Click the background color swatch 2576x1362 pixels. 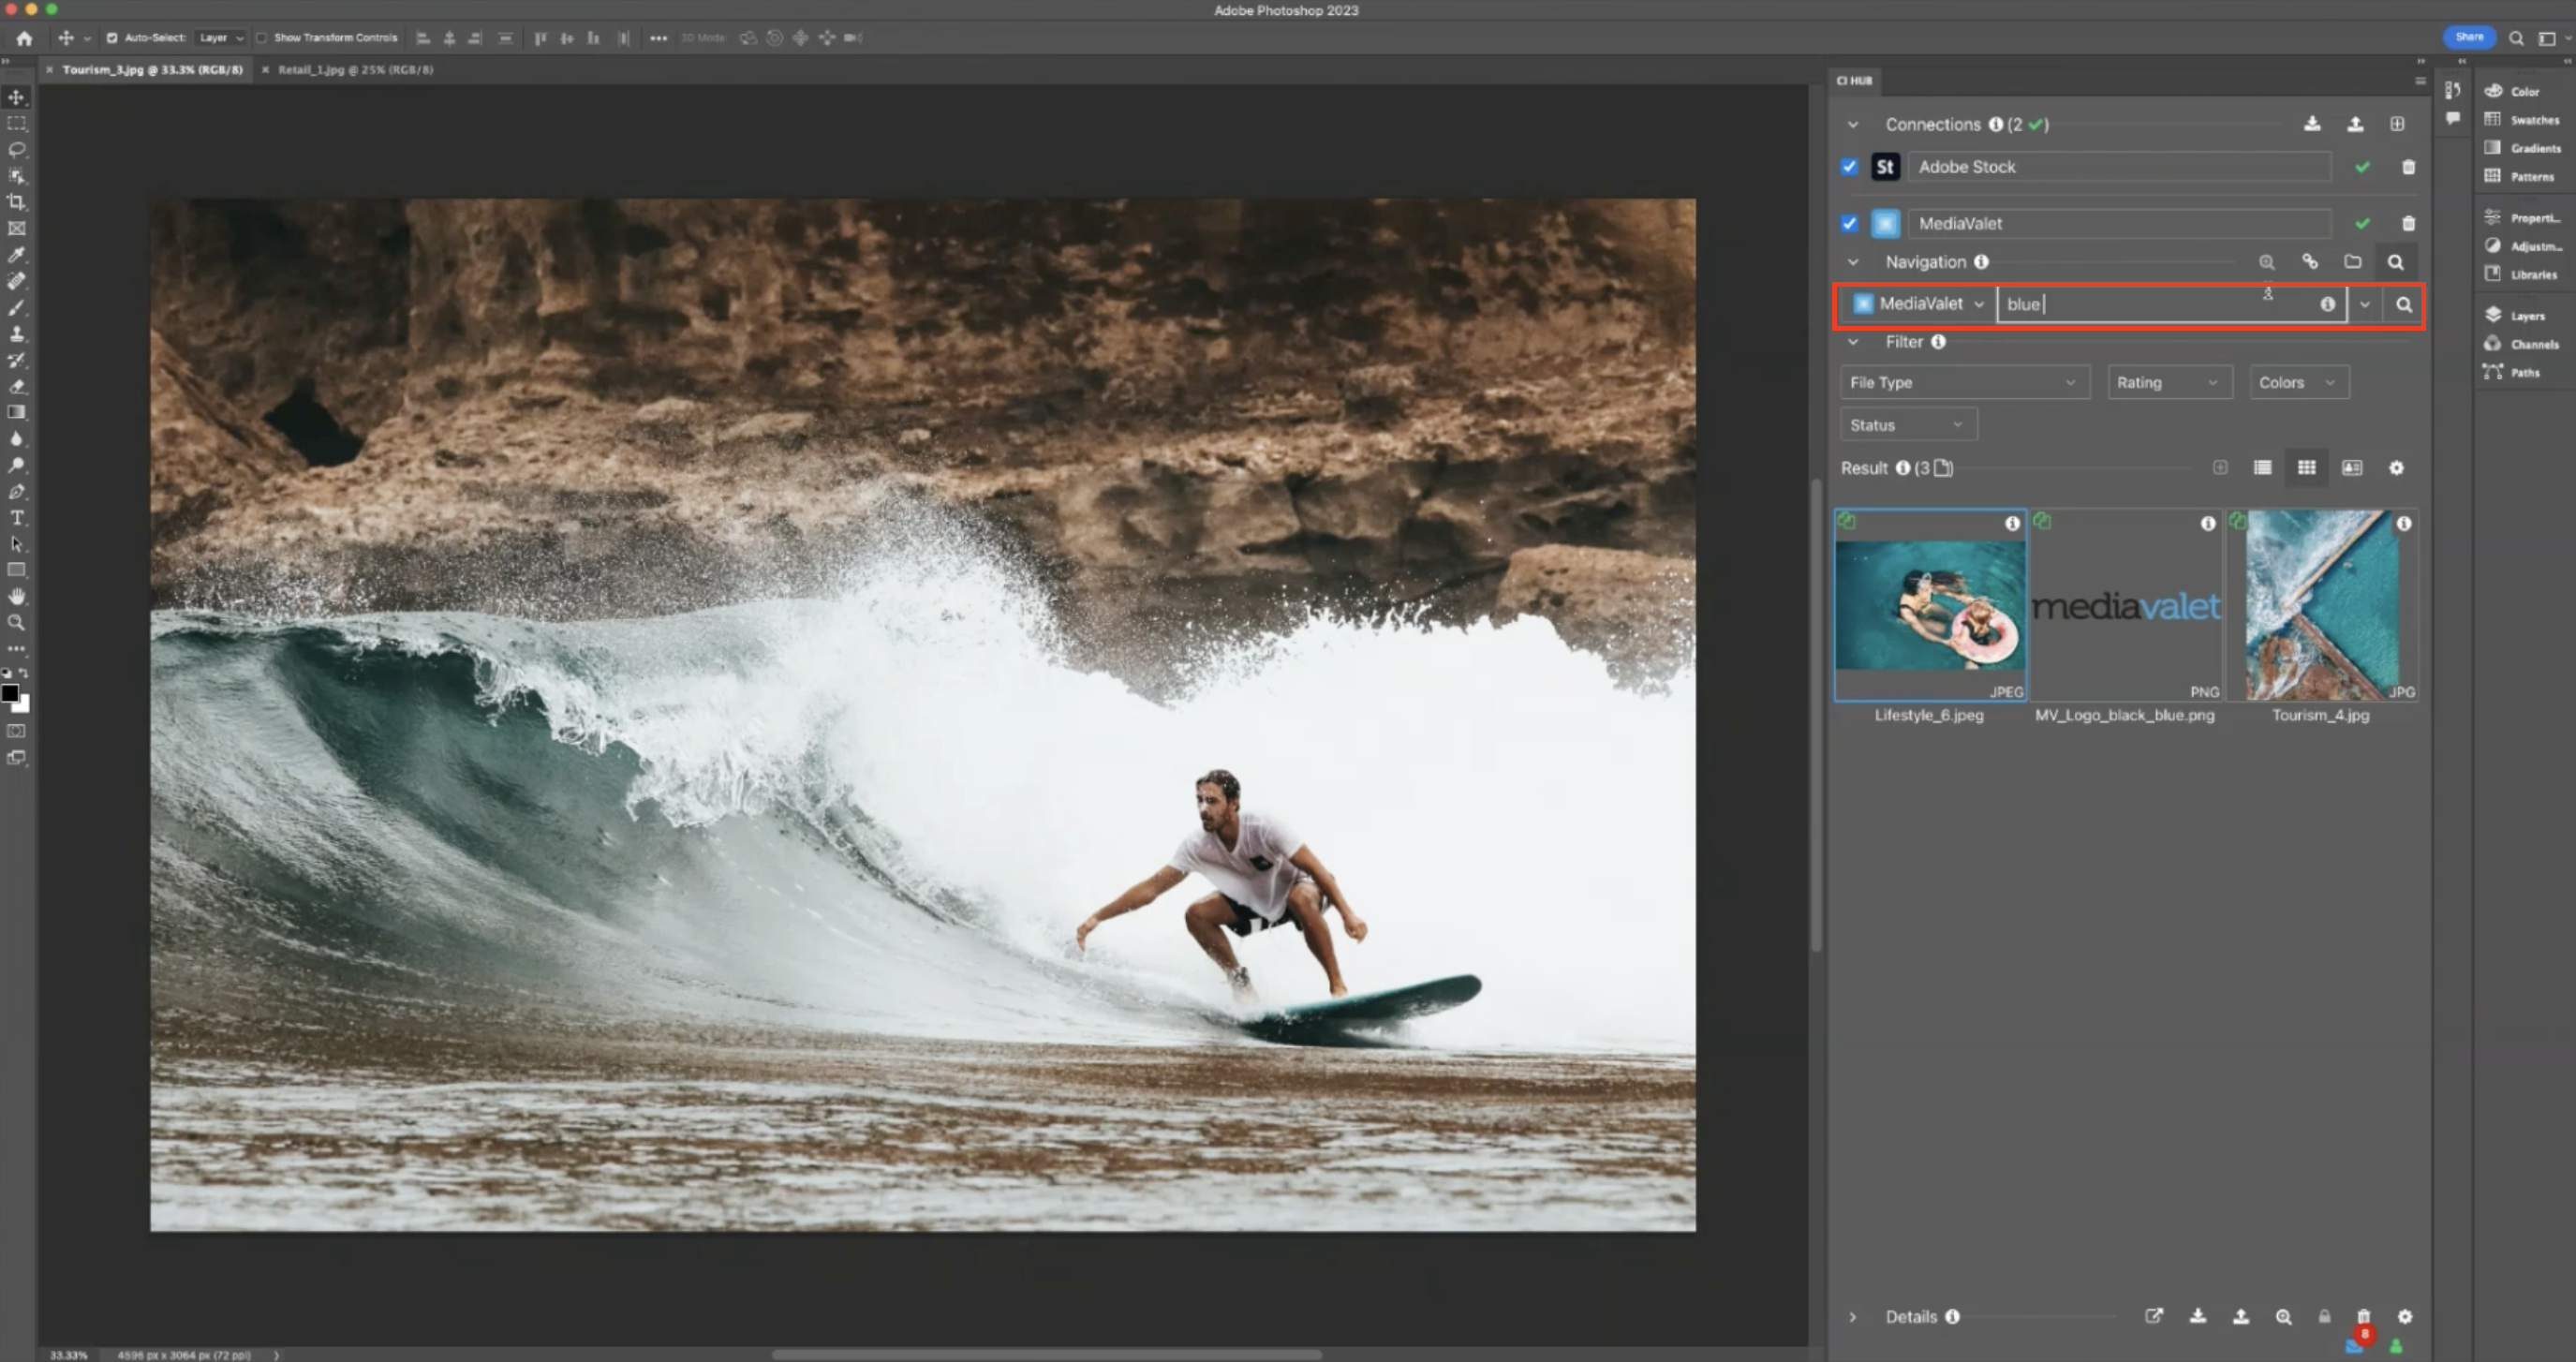(24, 705)
